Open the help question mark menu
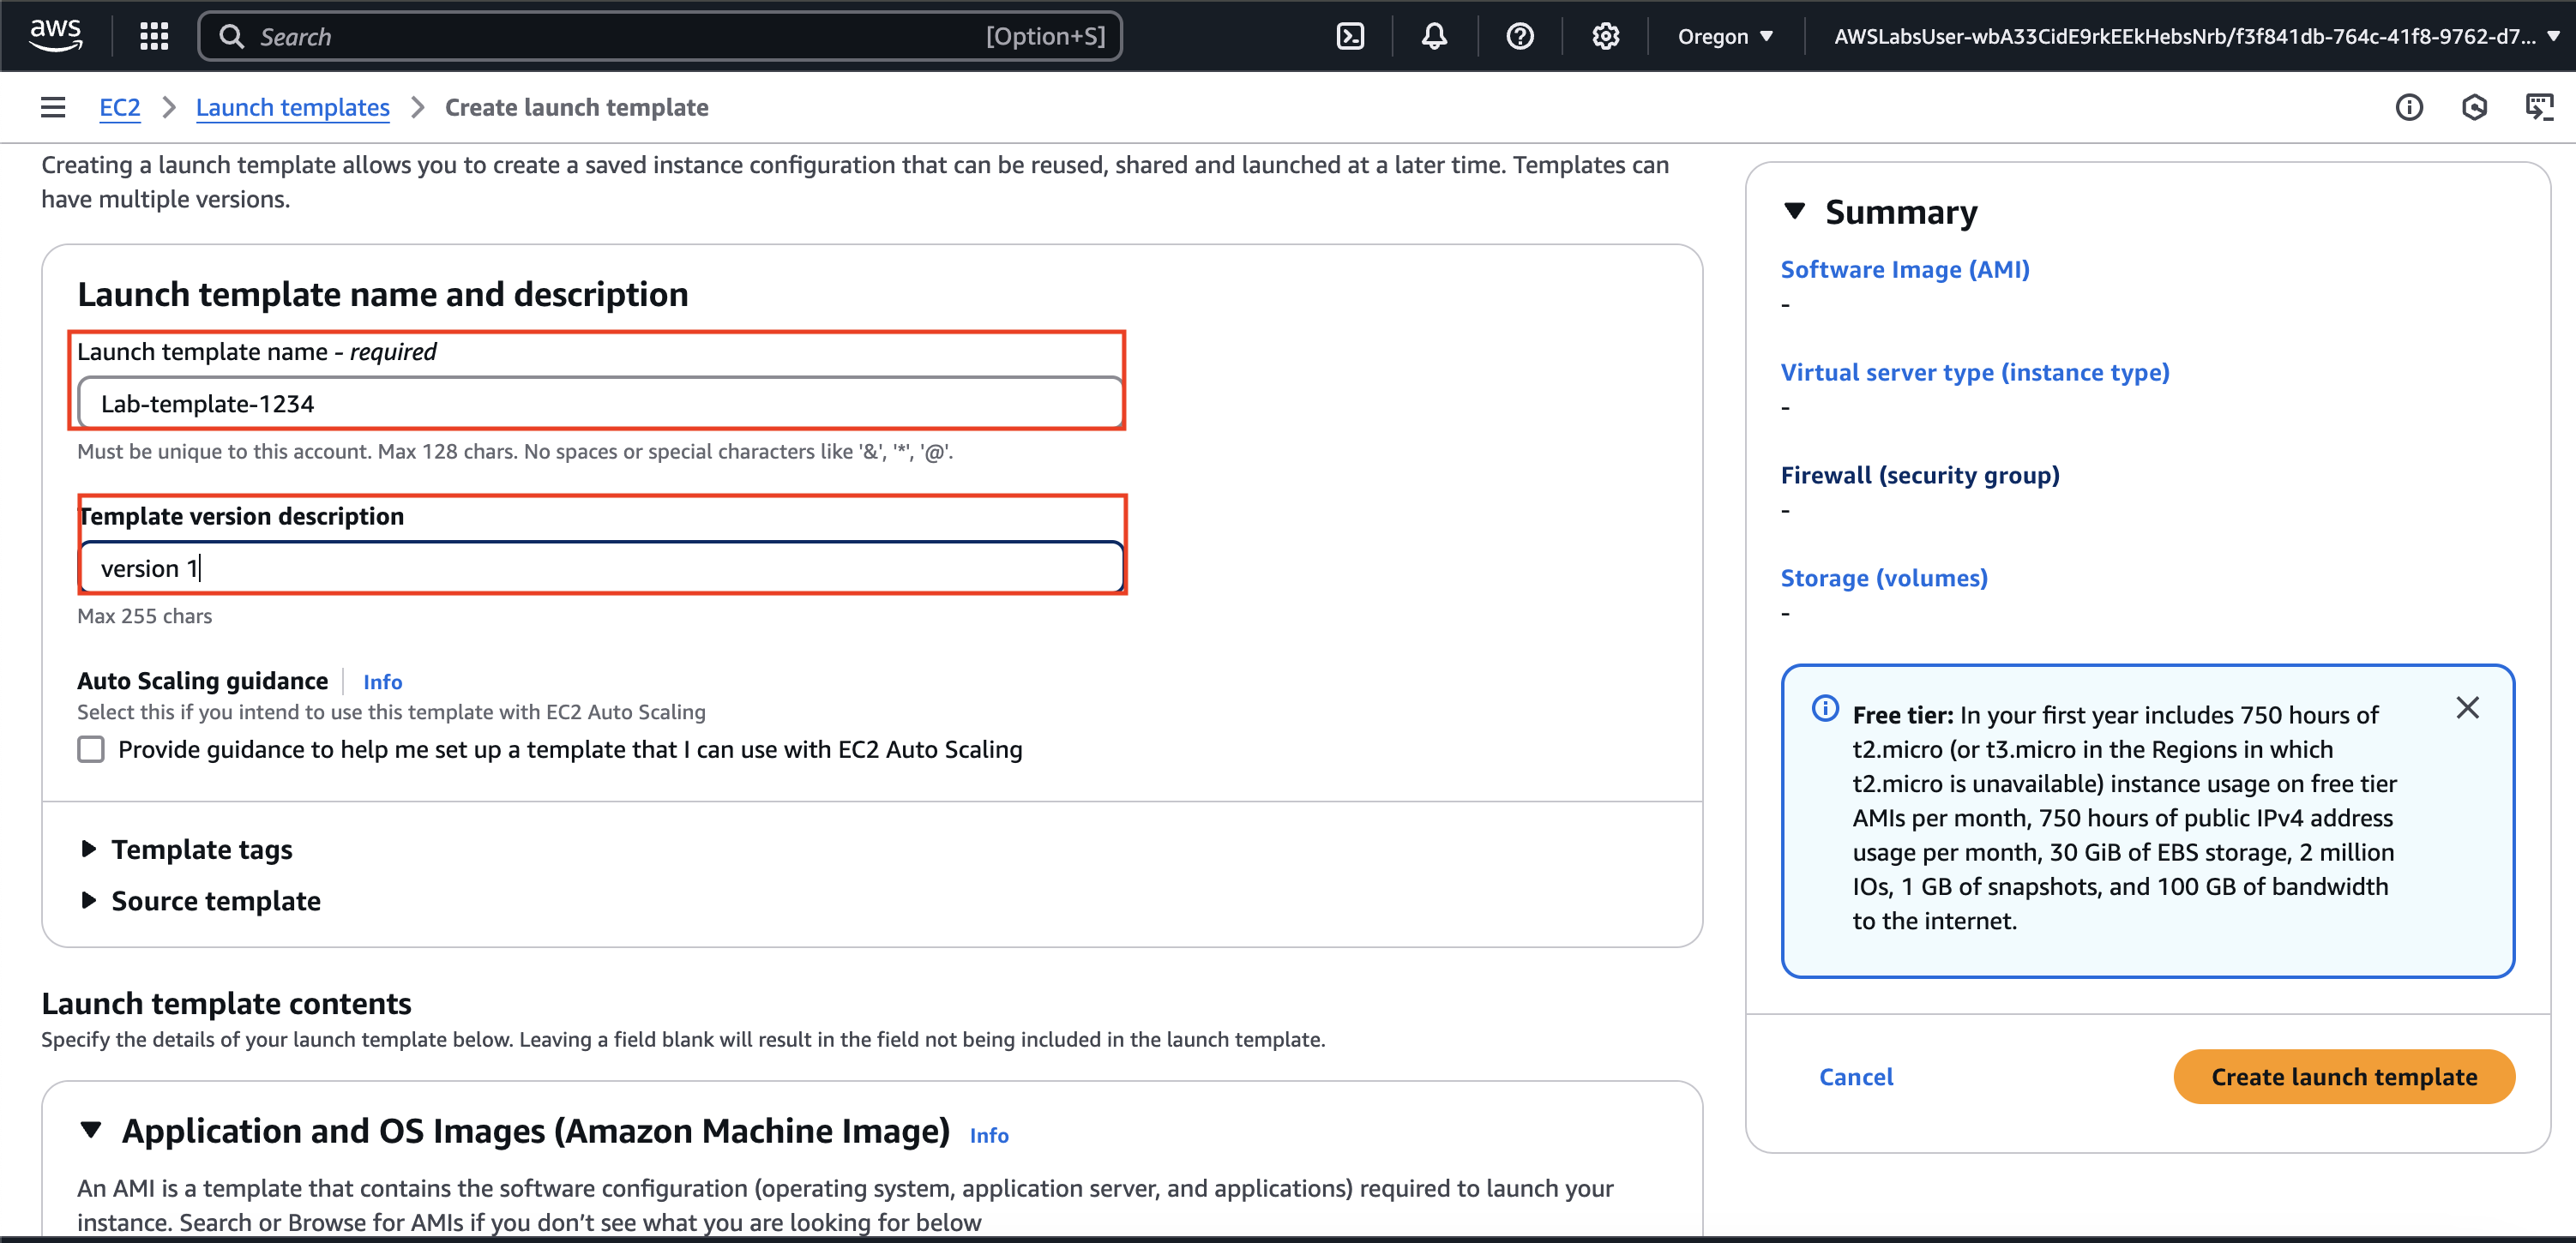2576x1243 pixels. 1519,37
